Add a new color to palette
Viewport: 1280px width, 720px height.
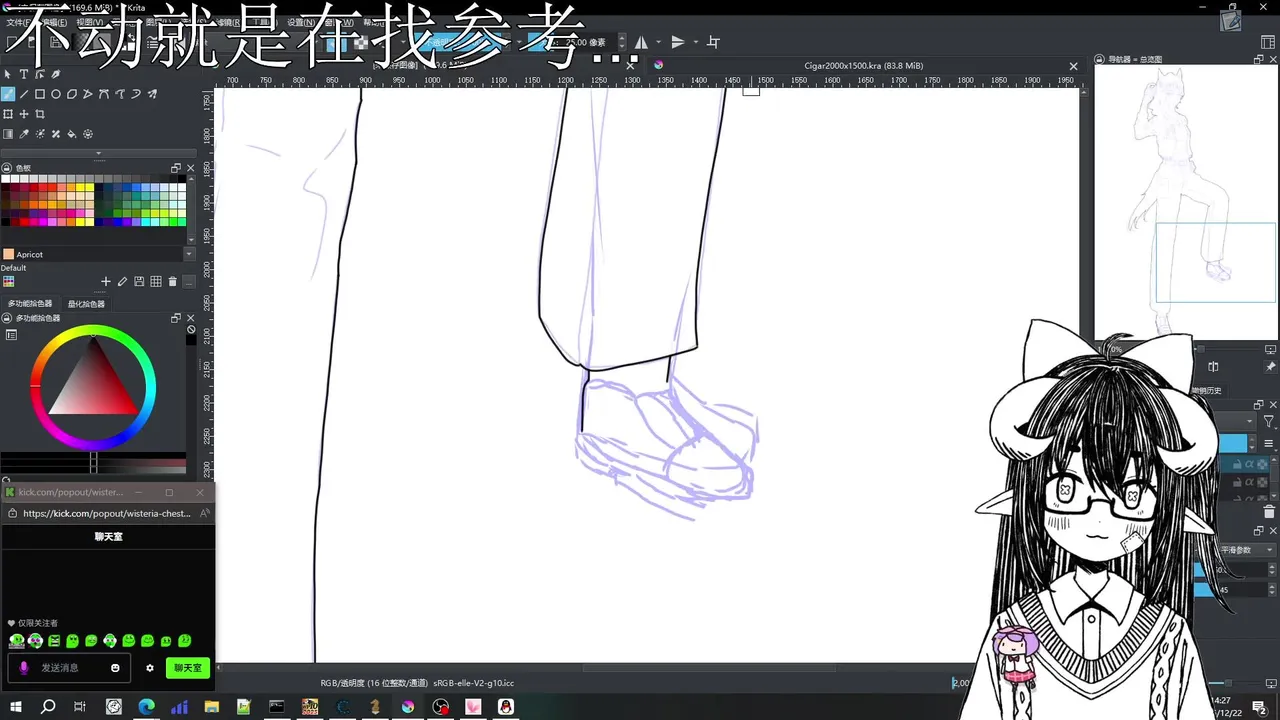tap(106, 282)
